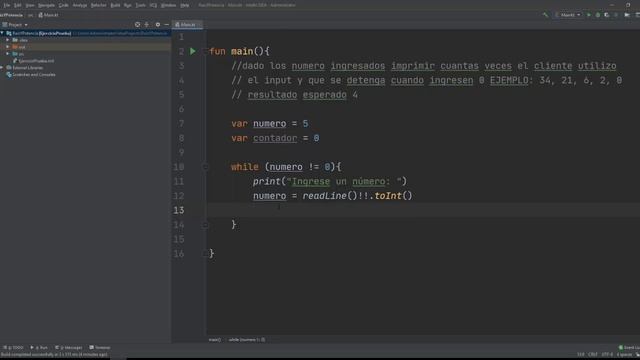Screen dimensions: 640x360
Task: Click the UTF-8 encoding status entry
Action: pyautogui.click(x=607, y=355)
